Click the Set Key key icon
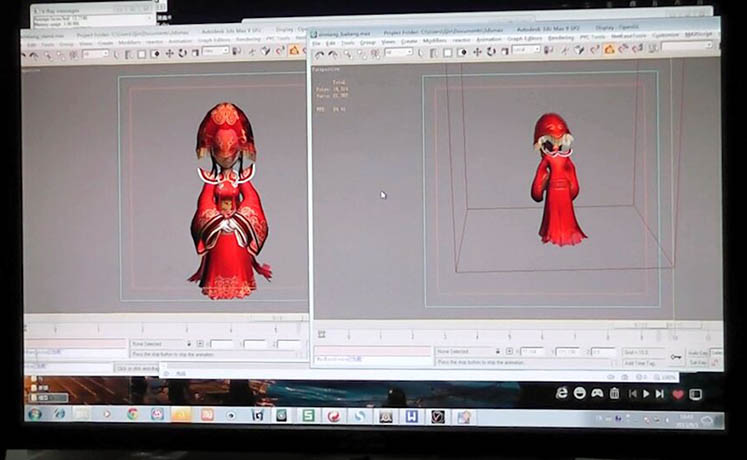The image size is (747, 460). point(676,357)
